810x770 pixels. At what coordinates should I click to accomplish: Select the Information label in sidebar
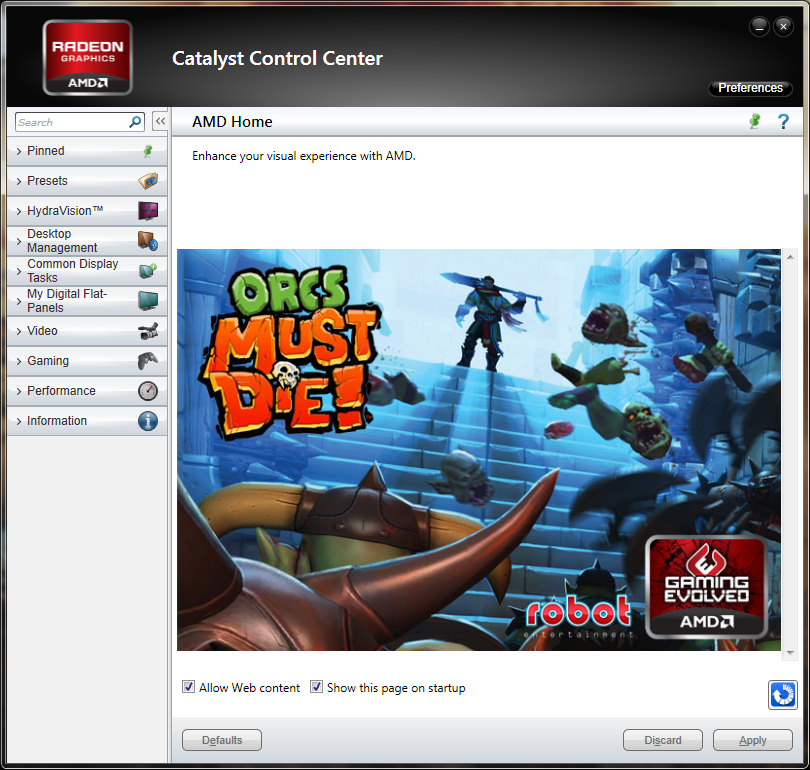point(57,421)
